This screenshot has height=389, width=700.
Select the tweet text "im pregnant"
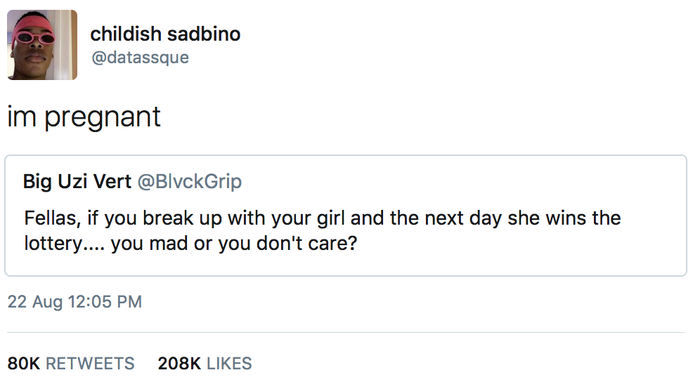[83, 117]
